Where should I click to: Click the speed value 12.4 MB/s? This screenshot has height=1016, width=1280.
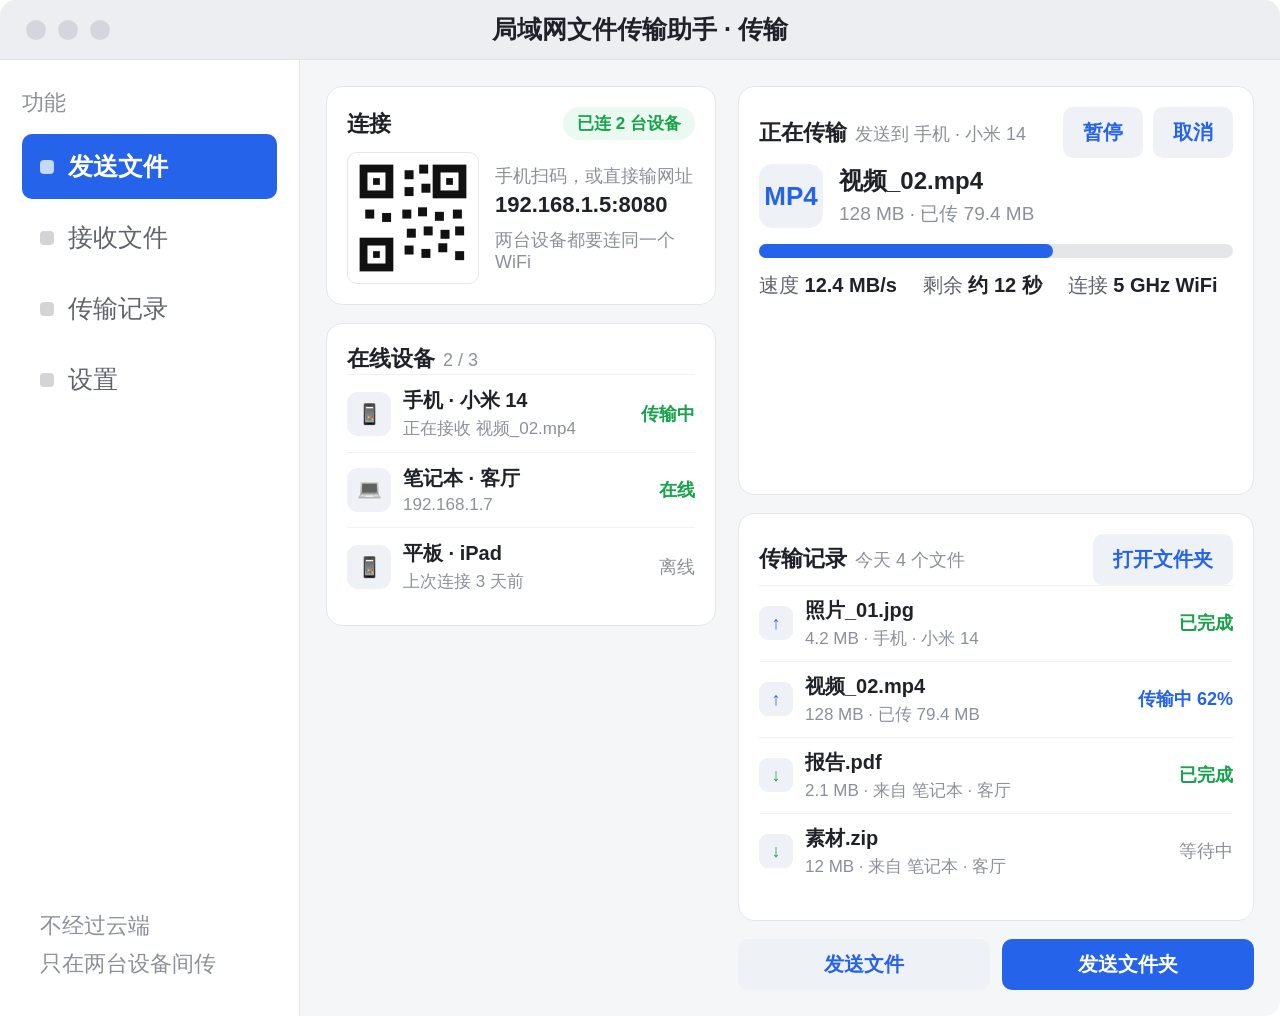point(851,285)
